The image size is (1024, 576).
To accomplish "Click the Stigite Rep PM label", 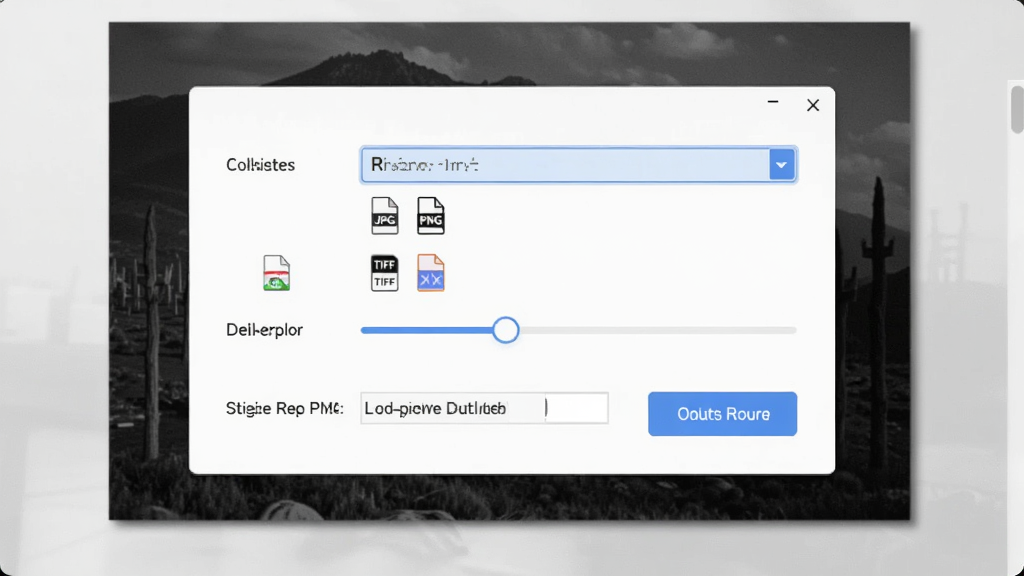I will 284,408.
